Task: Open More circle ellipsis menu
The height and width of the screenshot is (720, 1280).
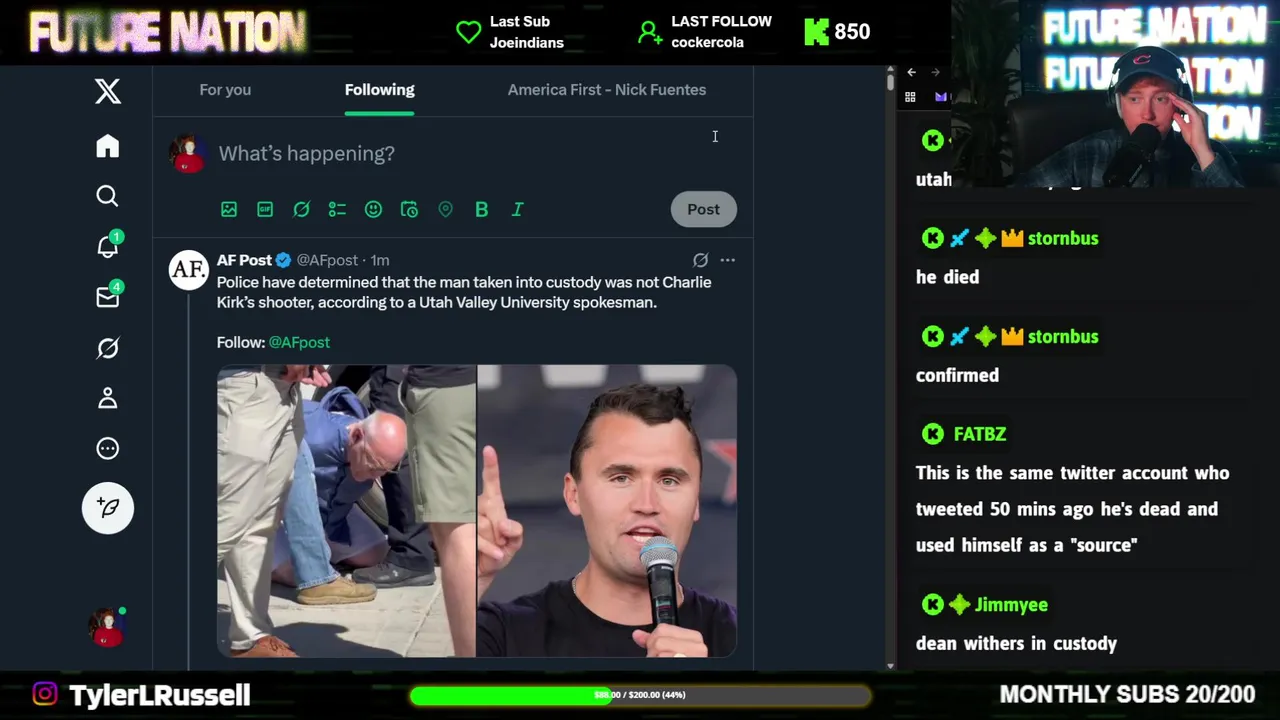Action: tap(108, 449)
